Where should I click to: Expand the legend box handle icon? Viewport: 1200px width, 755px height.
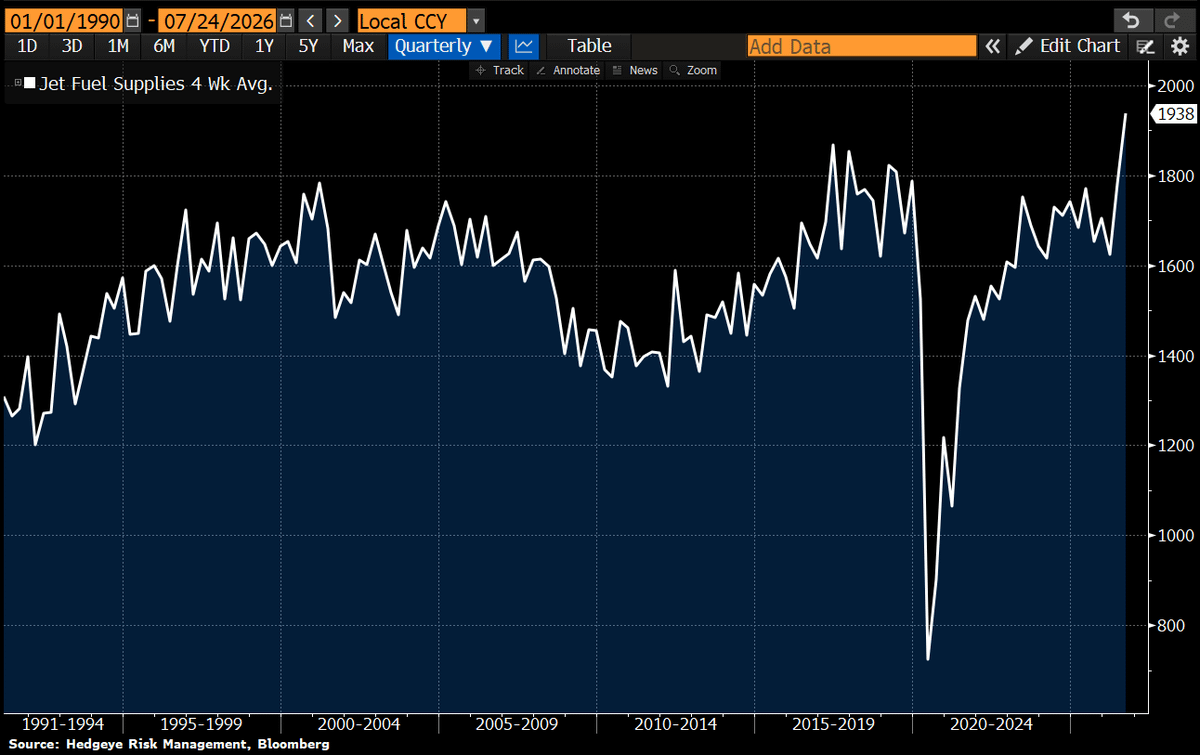(x=17, y=85)
